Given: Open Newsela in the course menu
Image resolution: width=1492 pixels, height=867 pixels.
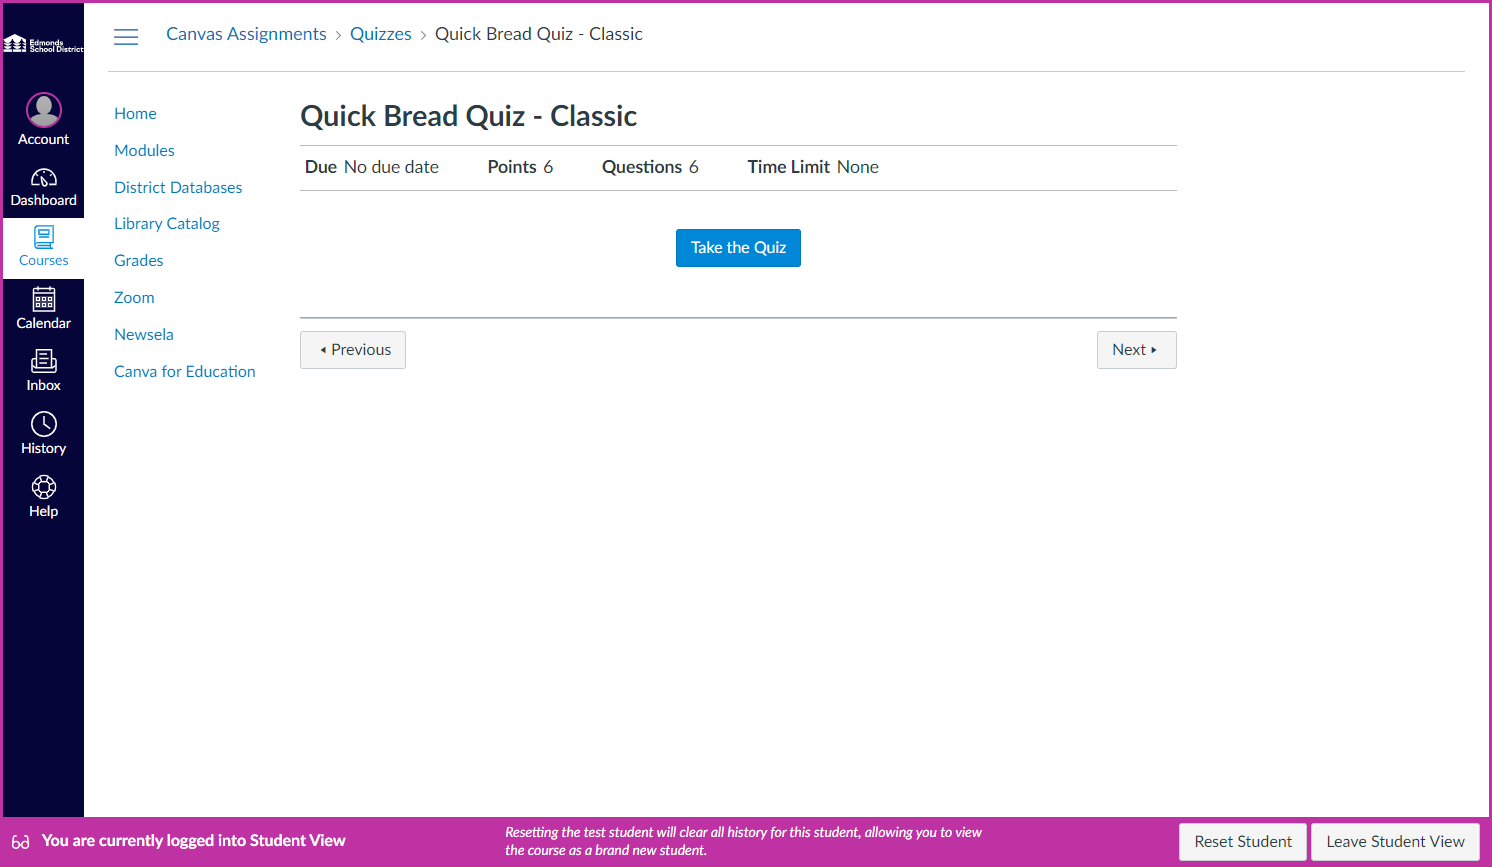Looking at the screenshot, I should click(x=144, y=335).
